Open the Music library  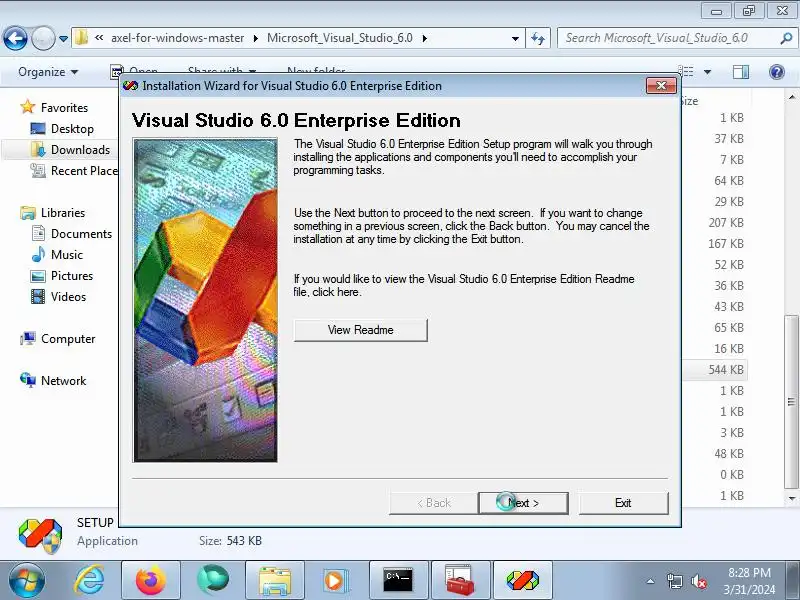pos(67,255)
